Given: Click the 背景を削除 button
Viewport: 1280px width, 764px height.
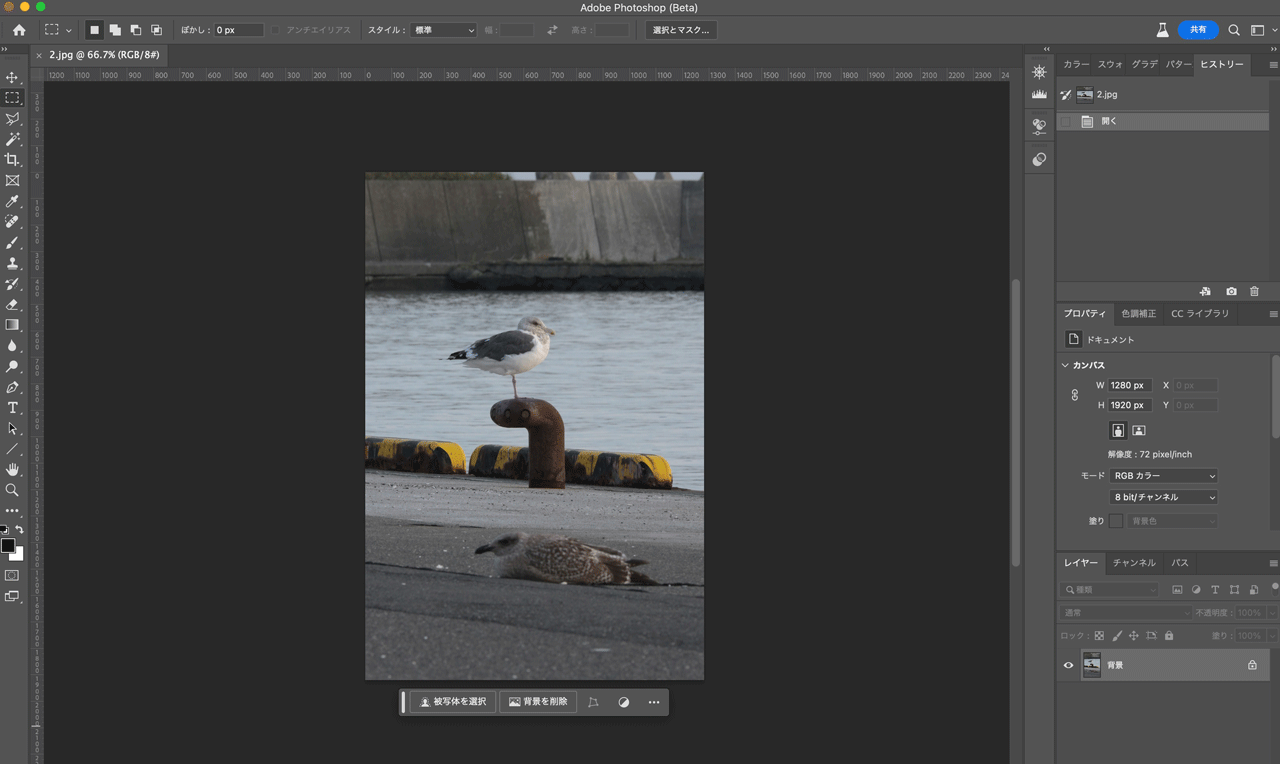Looking at the screenshot, I should point(538,702).
